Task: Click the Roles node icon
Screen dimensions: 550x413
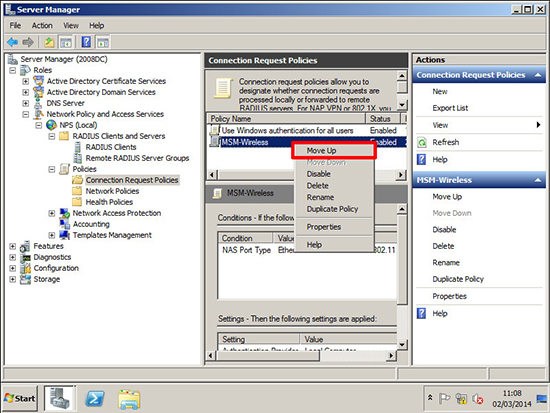Action: [25, 70]
